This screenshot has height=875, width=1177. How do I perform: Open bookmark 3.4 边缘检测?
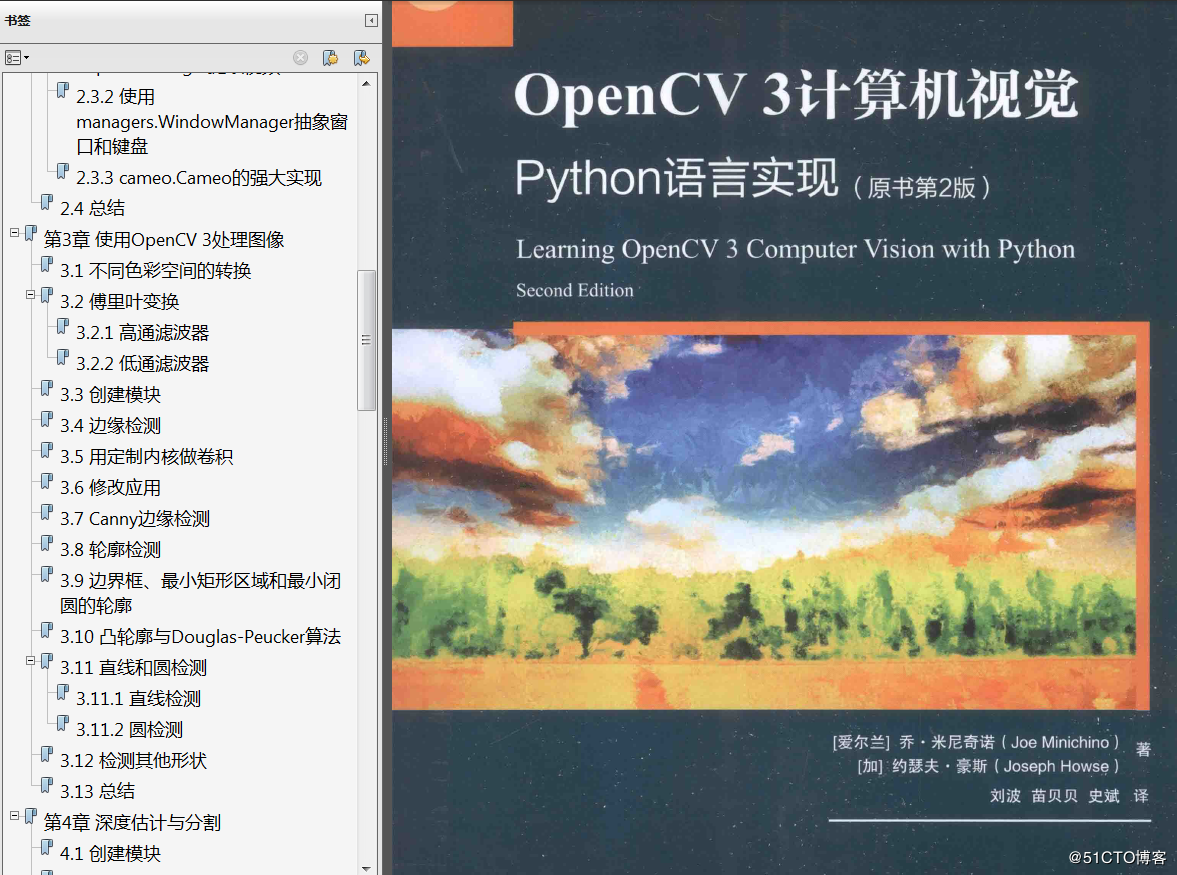(x=110, y=425)
